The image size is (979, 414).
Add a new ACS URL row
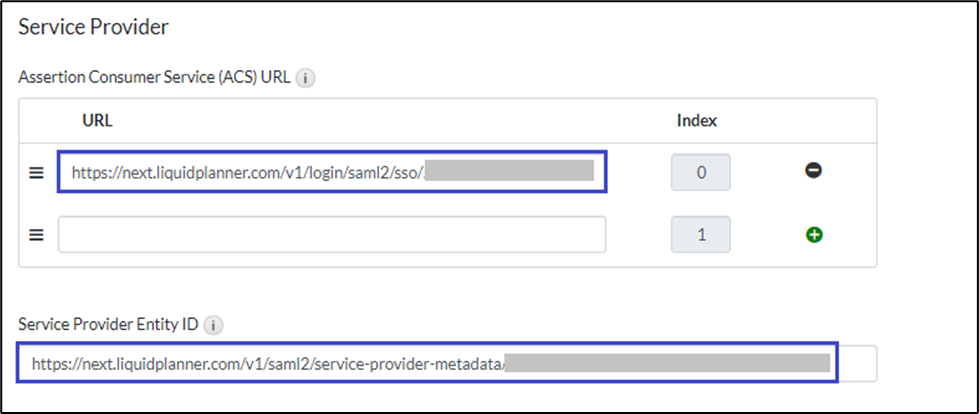[814, 235]
